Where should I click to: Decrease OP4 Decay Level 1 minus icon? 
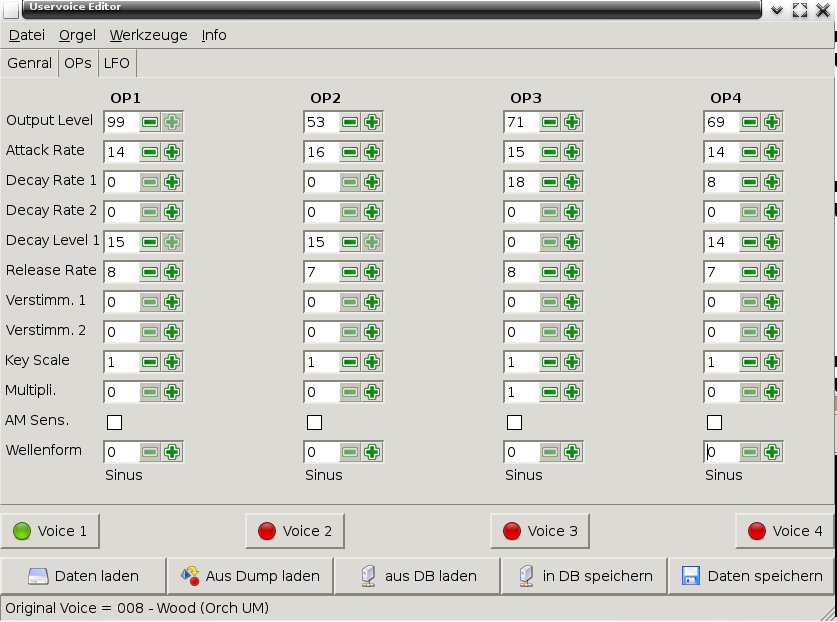click(x=750, y=242)
